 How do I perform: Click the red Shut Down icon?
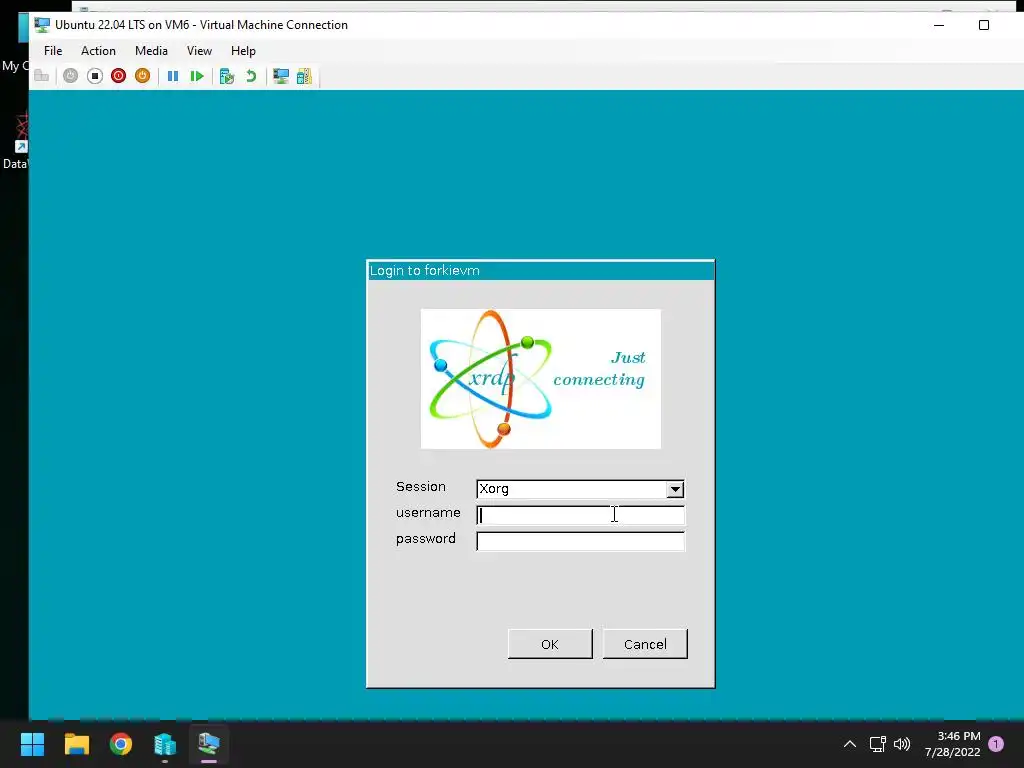pos(118,76)
